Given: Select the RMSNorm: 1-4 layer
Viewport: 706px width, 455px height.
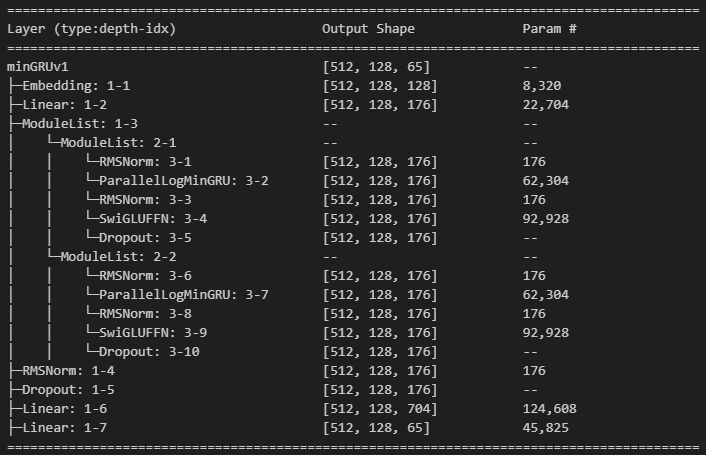Looking at the screenshot, I should click(68, 370).
